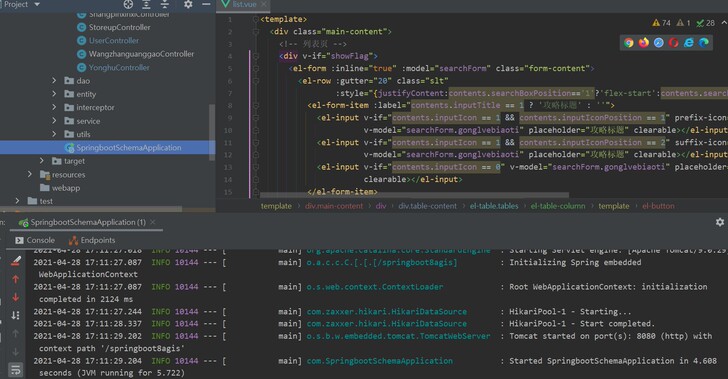This screenshot has height=379, width=728.
Task: Close the SpringbootSchemaApplication (1) run tab
Action: point(153,222)
